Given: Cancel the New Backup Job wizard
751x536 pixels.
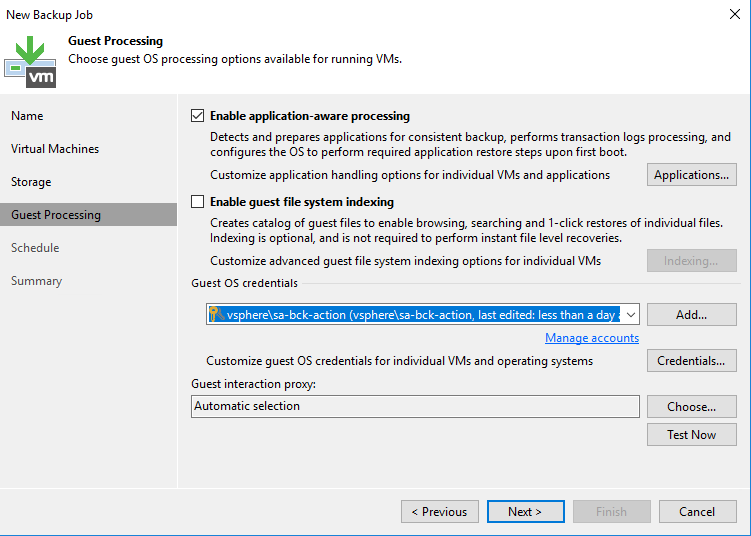Looking at the screenshot, I should (697, 512).
